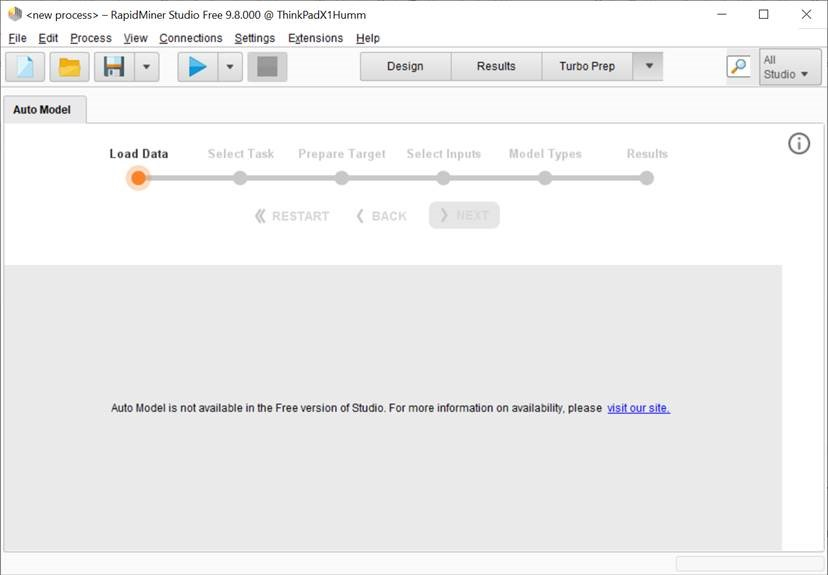
Task: Click the Select Task step dot
Action: (240, 178)
